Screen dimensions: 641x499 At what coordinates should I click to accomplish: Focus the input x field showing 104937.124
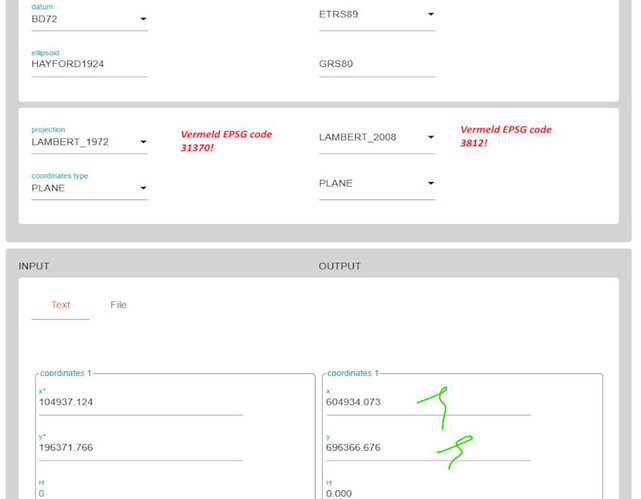(x=139, y=402)
